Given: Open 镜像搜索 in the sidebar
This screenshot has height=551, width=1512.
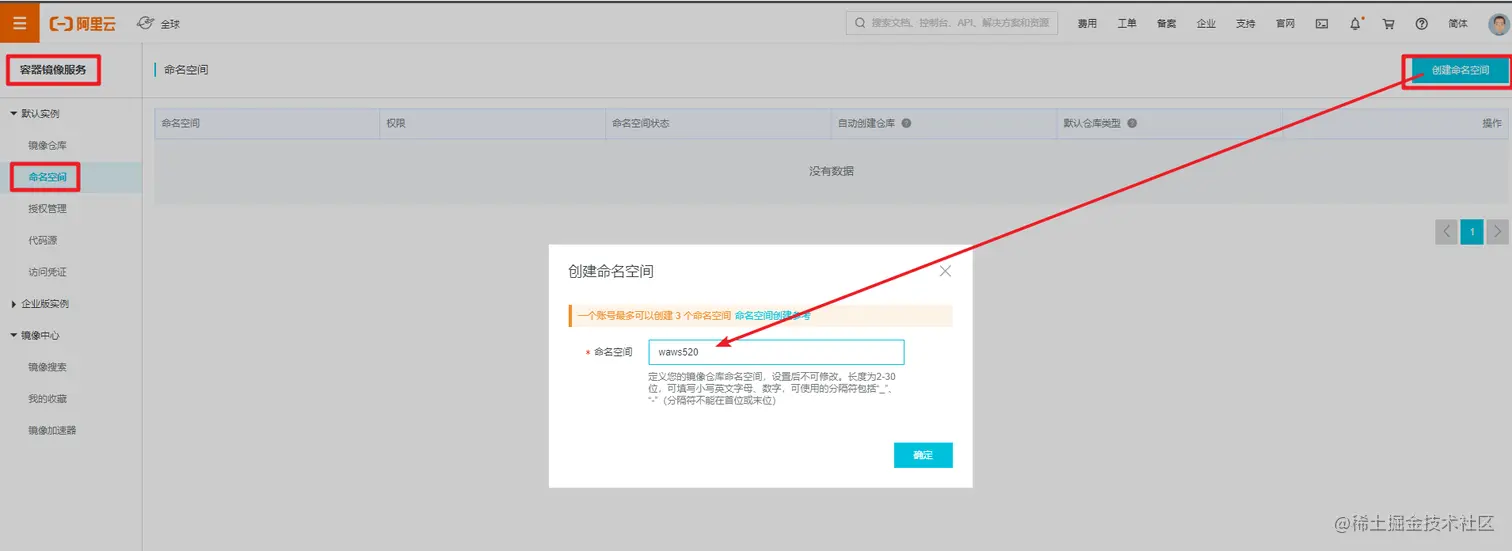Looking at the screenshot, I should coord(48,367).
